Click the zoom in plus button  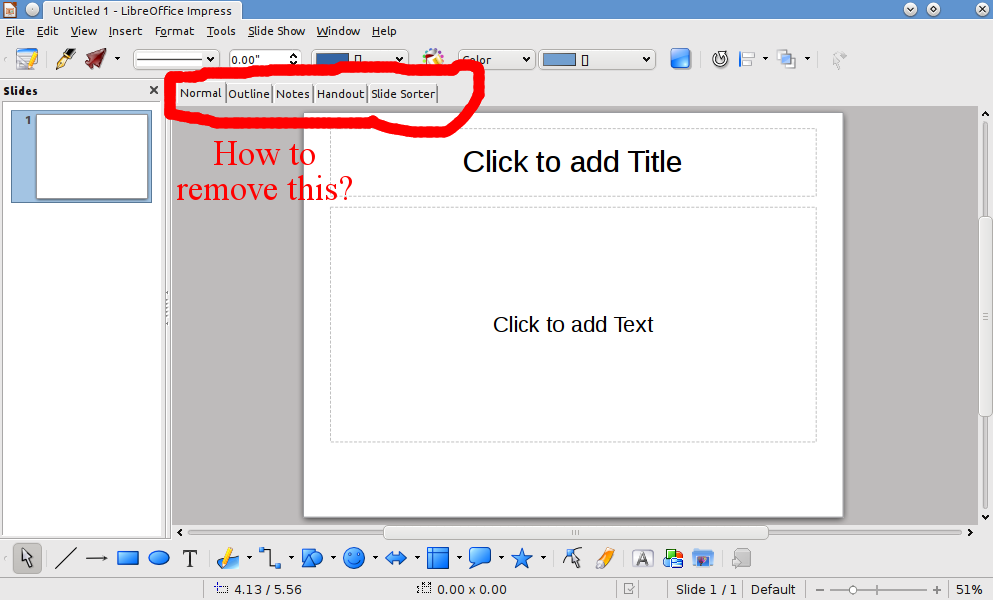937,590
